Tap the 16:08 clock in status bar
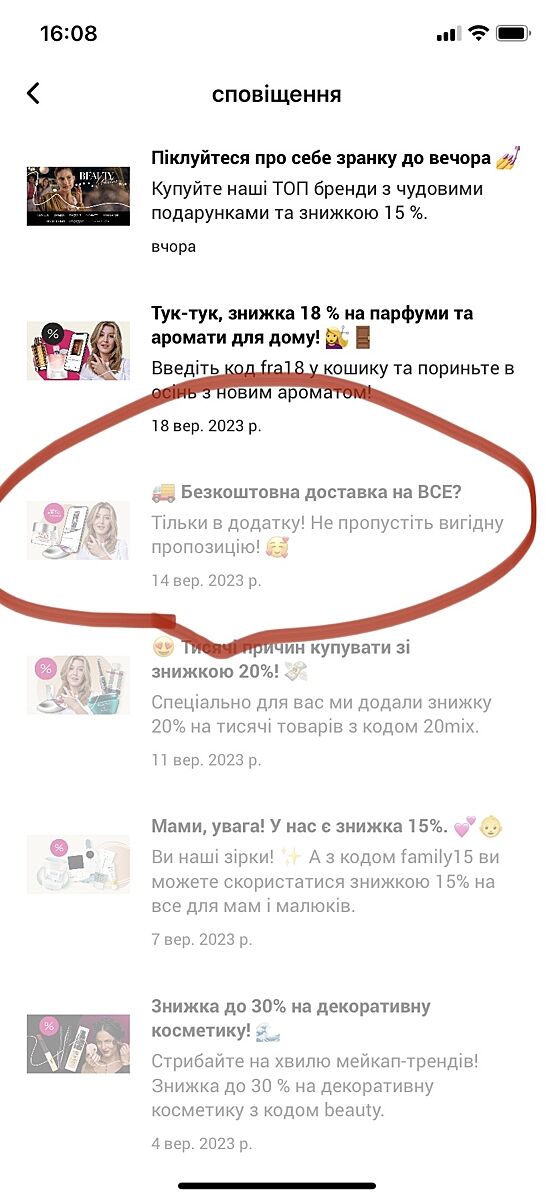The width and height of the screenshot is (554, 1200). tap(69, 33)
